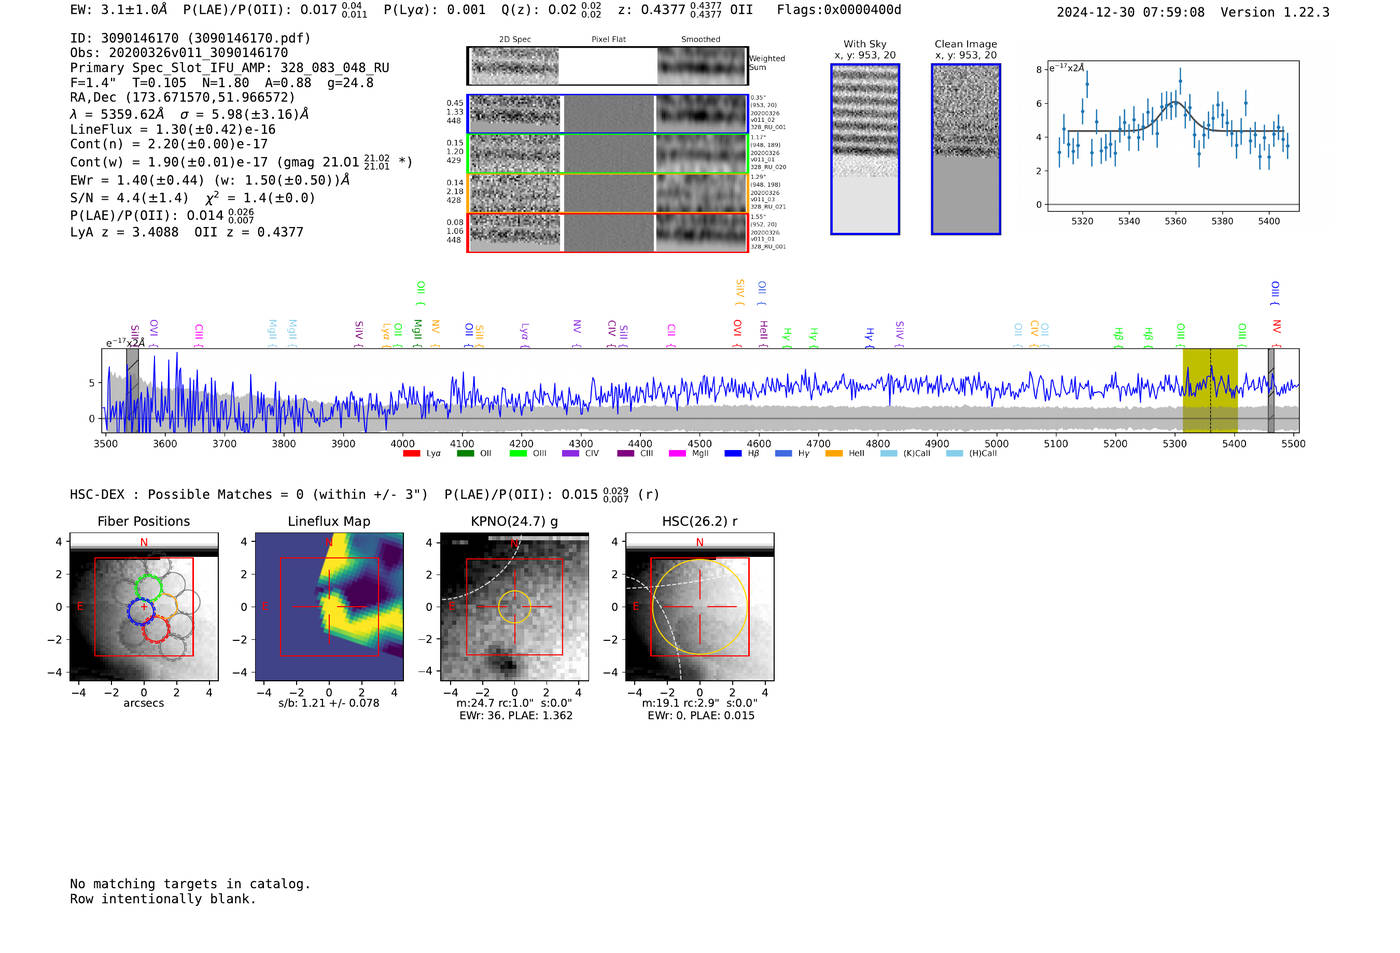The height and width of the screenshot is (953, 1400).
Task: Click the Primary Spec_Slot_IFU_AMP line
Action: pos(230,68)
